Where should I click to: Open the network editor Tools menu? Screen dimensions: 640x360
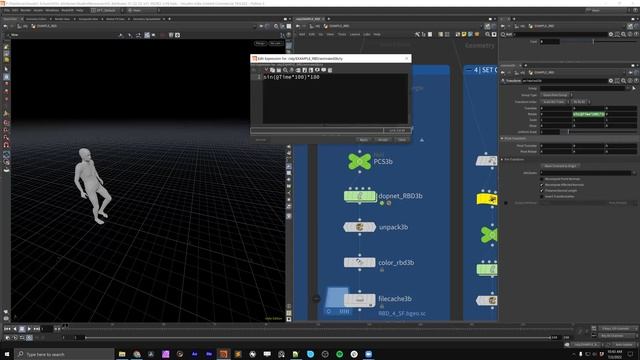coord(342,35)
